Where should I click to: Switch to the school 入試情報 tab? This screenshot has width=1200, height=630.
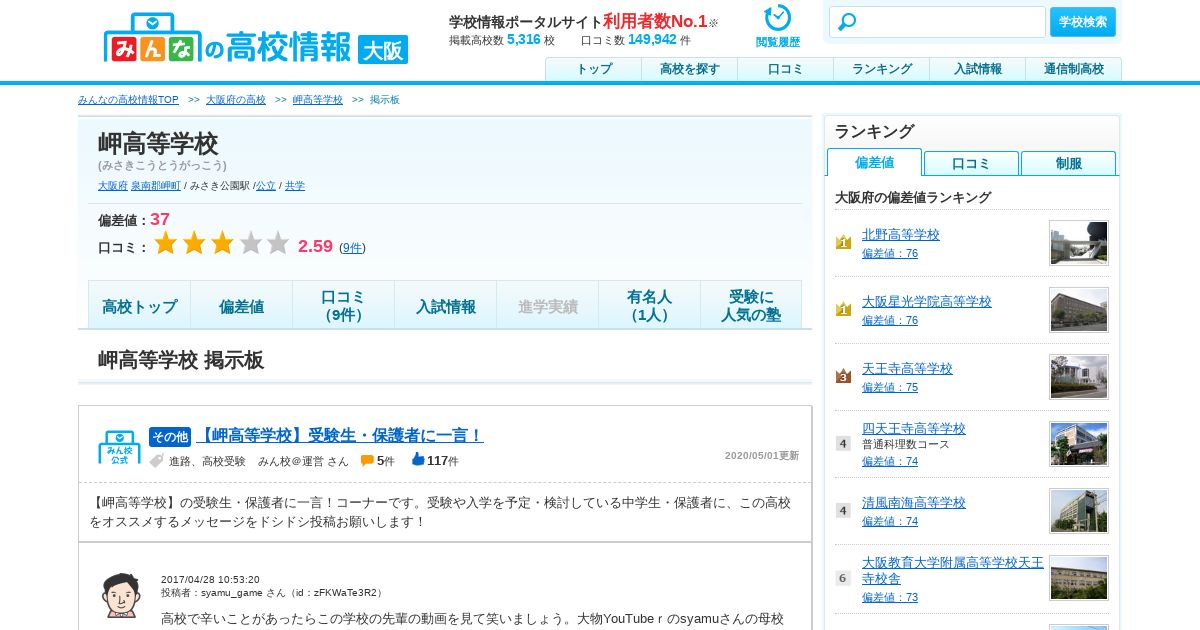click(446, 306)
